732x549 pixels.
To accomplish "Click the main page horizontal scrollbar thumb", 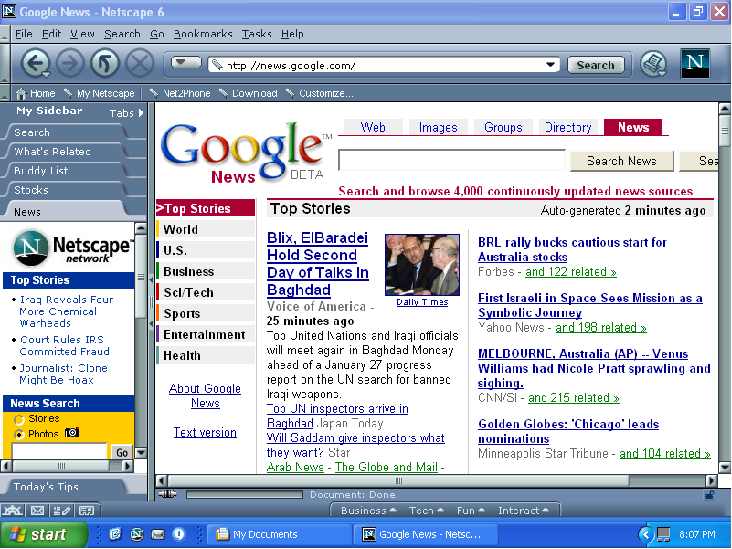I will point(398,480).
